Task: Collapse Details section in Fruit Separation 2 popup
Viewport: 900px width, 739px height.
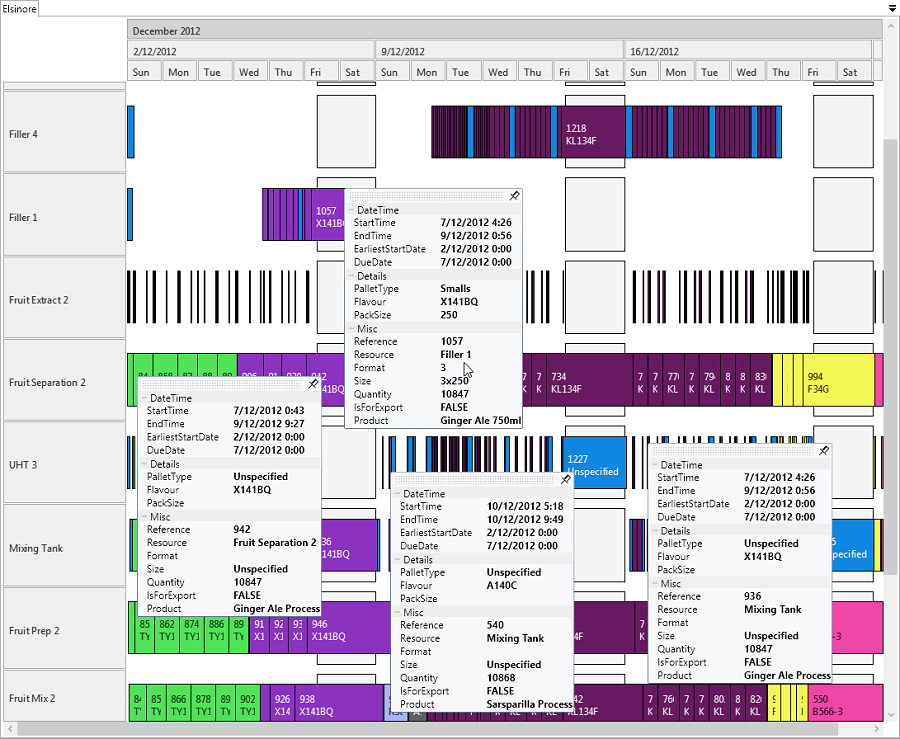Action: [x=145, y=464]
